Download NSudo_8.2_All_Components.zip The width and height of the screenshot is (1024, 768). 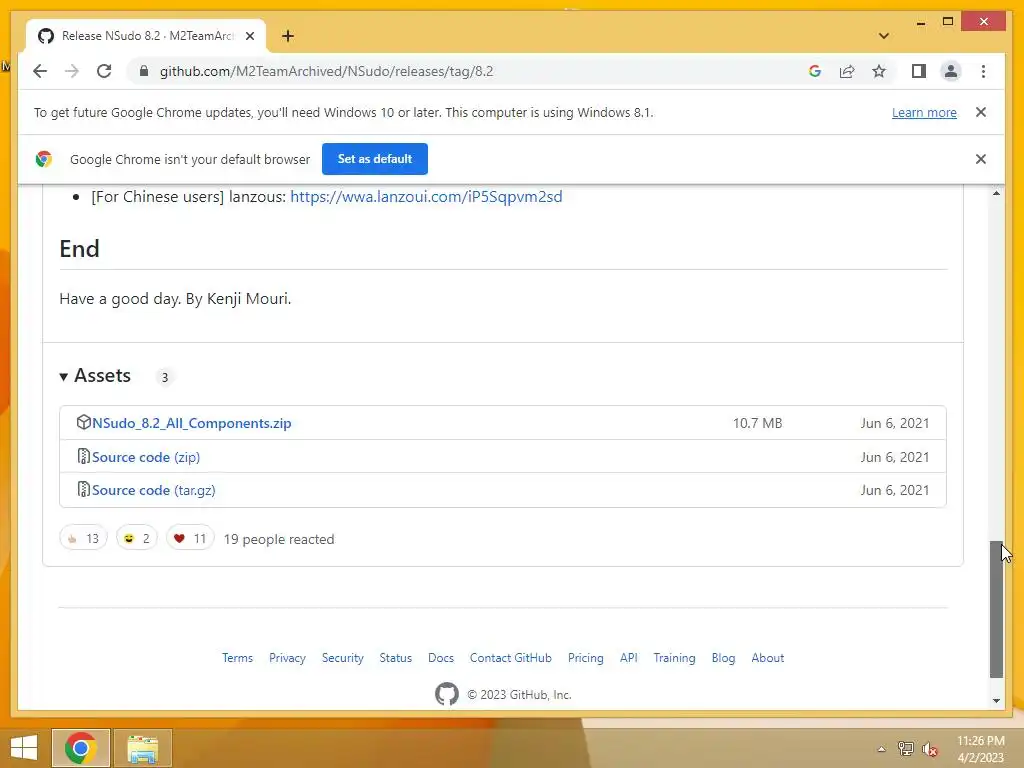click(191, 423)
